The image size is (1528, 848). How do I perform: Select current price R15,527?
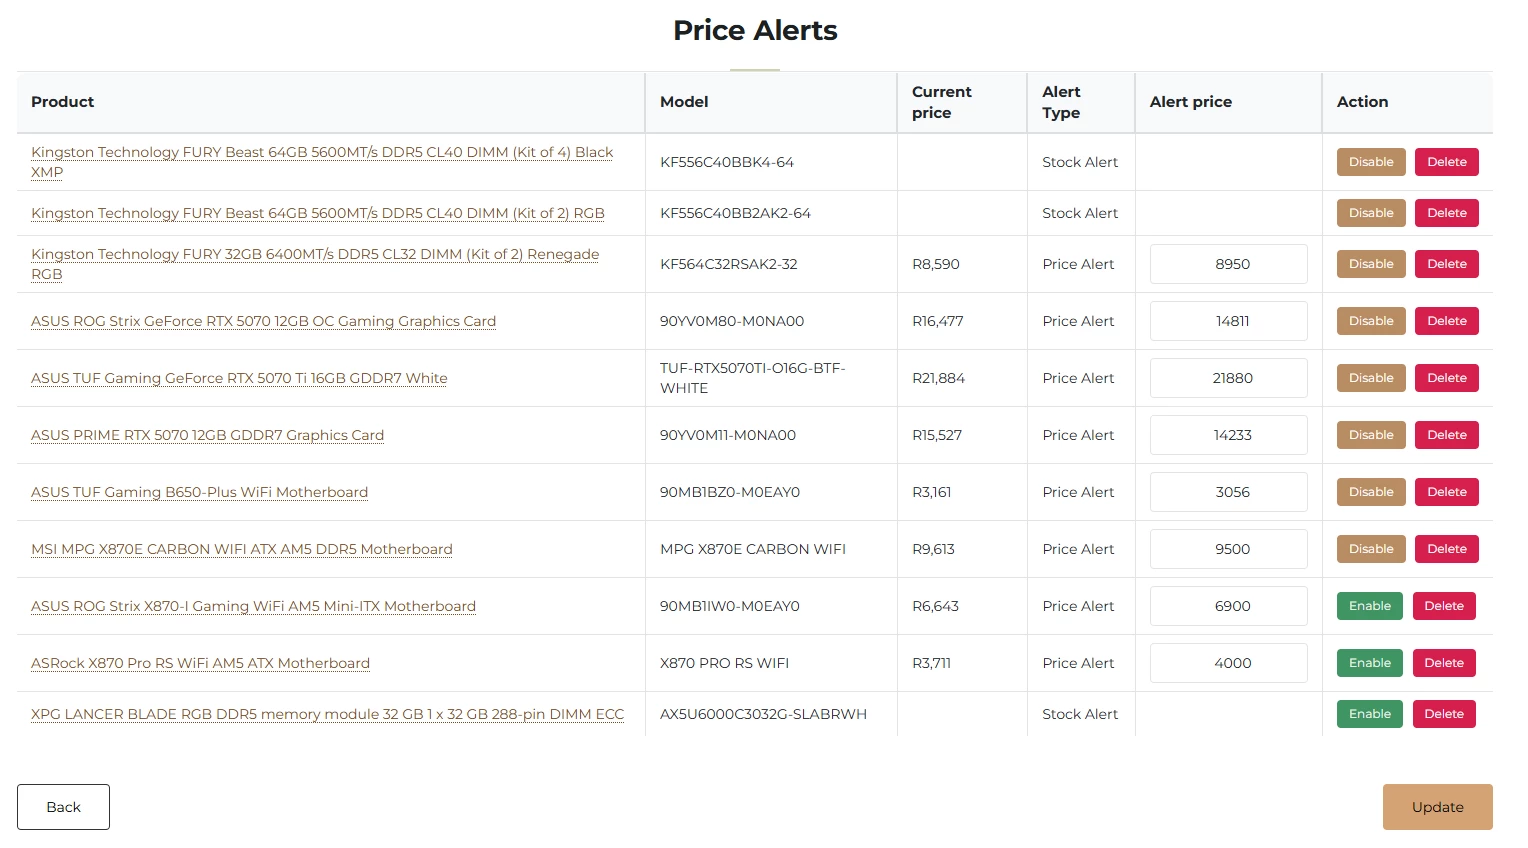pyautogui.click(x=938, y=435)
